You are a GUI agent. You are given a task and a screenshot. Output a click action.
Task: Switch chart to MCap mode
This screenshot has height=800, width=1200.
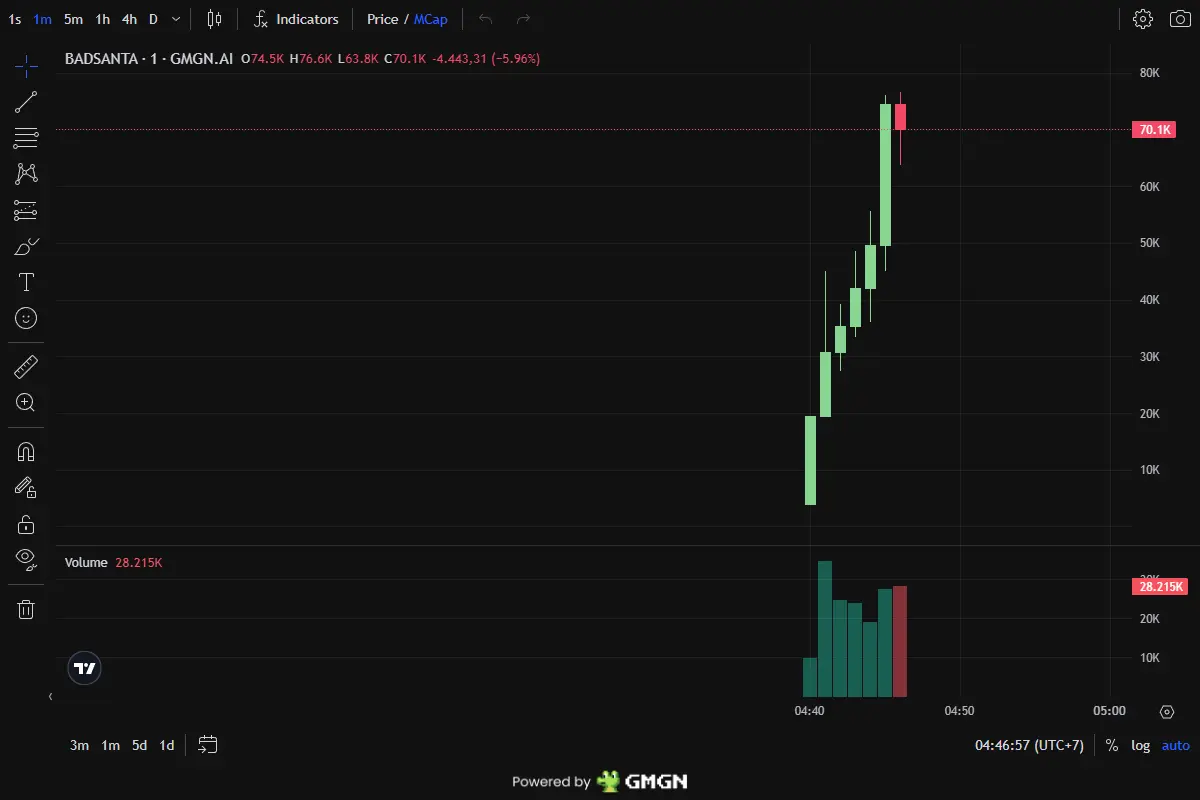coord(431,19)
